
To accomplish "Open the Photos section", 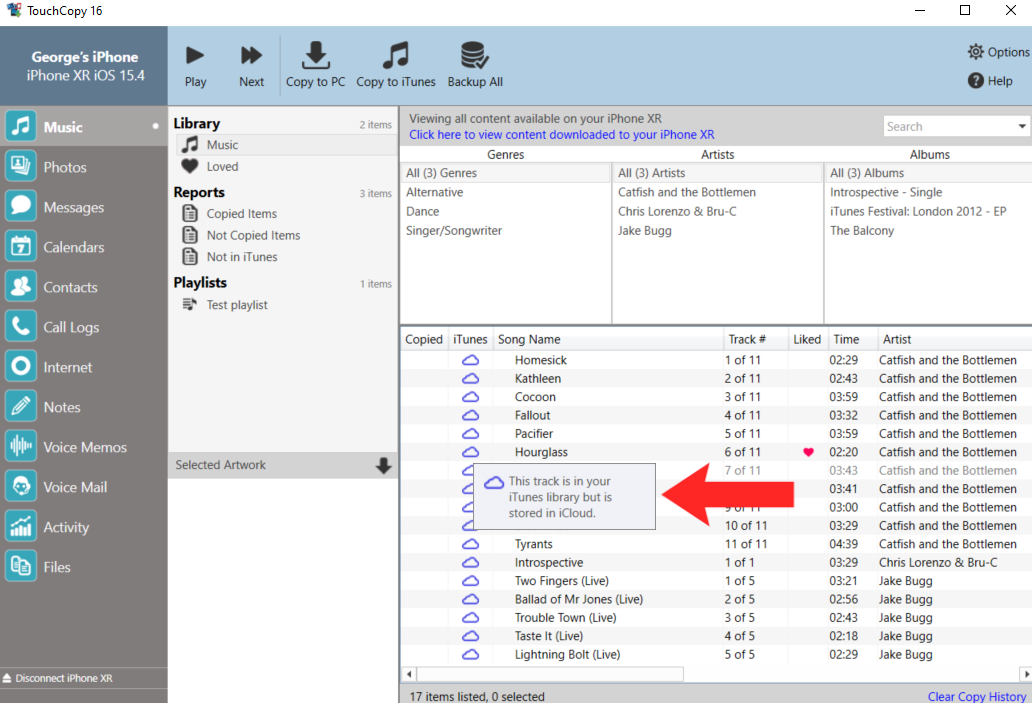I will [x=84, y=167].
